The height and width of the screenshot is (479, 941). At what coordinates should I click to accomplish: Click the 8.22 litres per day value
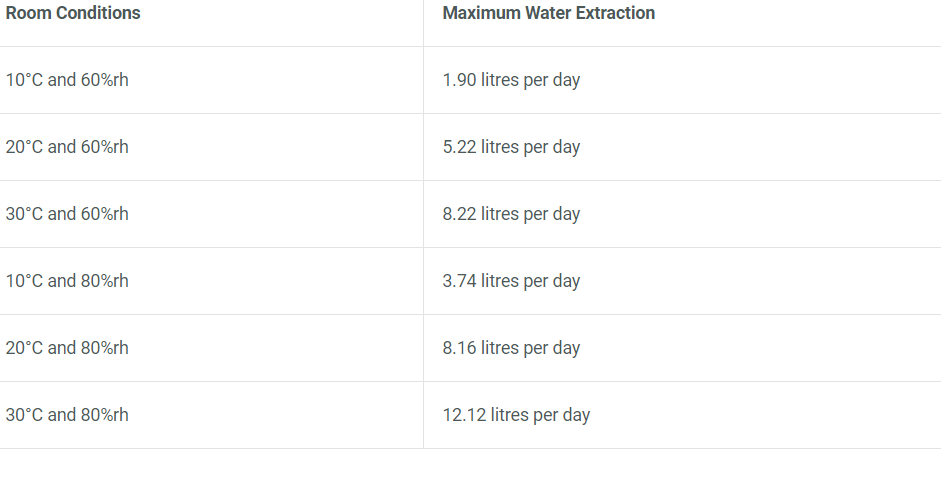tap(511, 214)
